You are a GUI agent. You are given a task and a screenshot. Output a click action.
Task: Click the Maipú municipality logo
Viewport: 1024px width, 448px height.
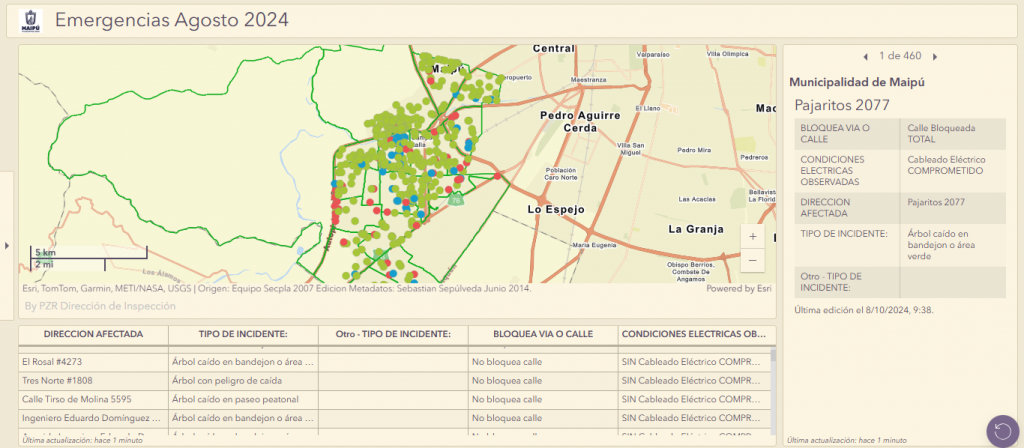[30, 20]
